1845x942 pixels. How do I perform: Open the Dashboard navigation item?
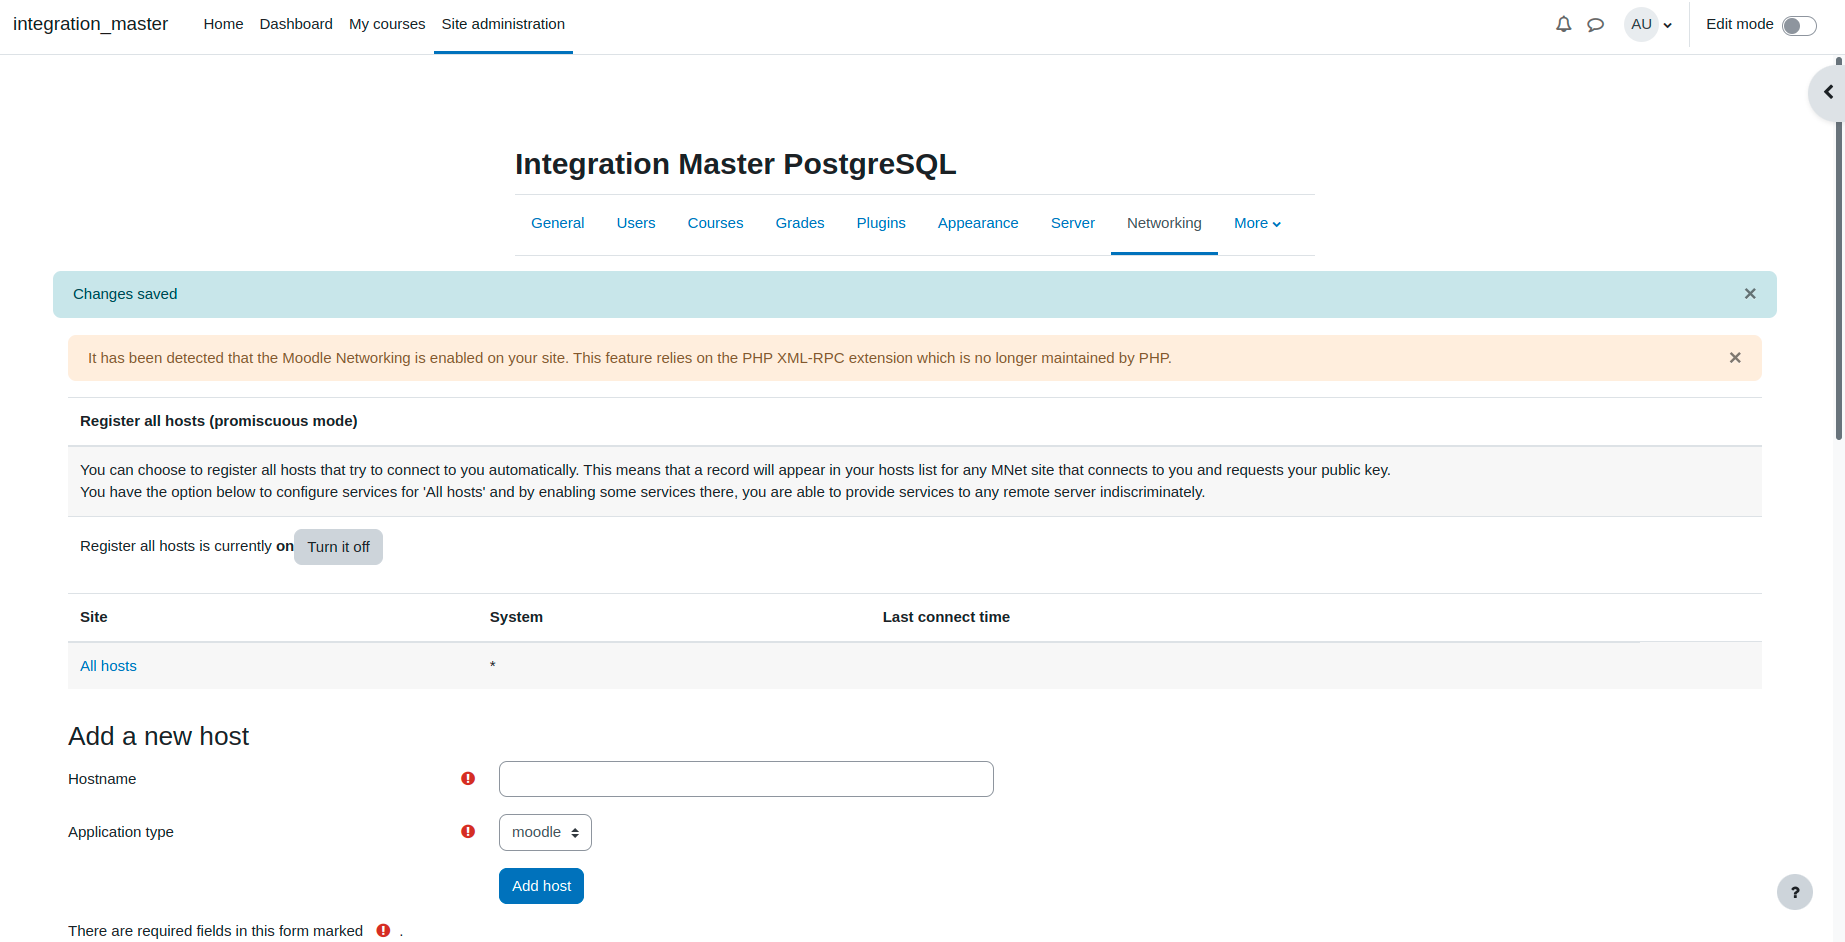[x=296, y=24]
